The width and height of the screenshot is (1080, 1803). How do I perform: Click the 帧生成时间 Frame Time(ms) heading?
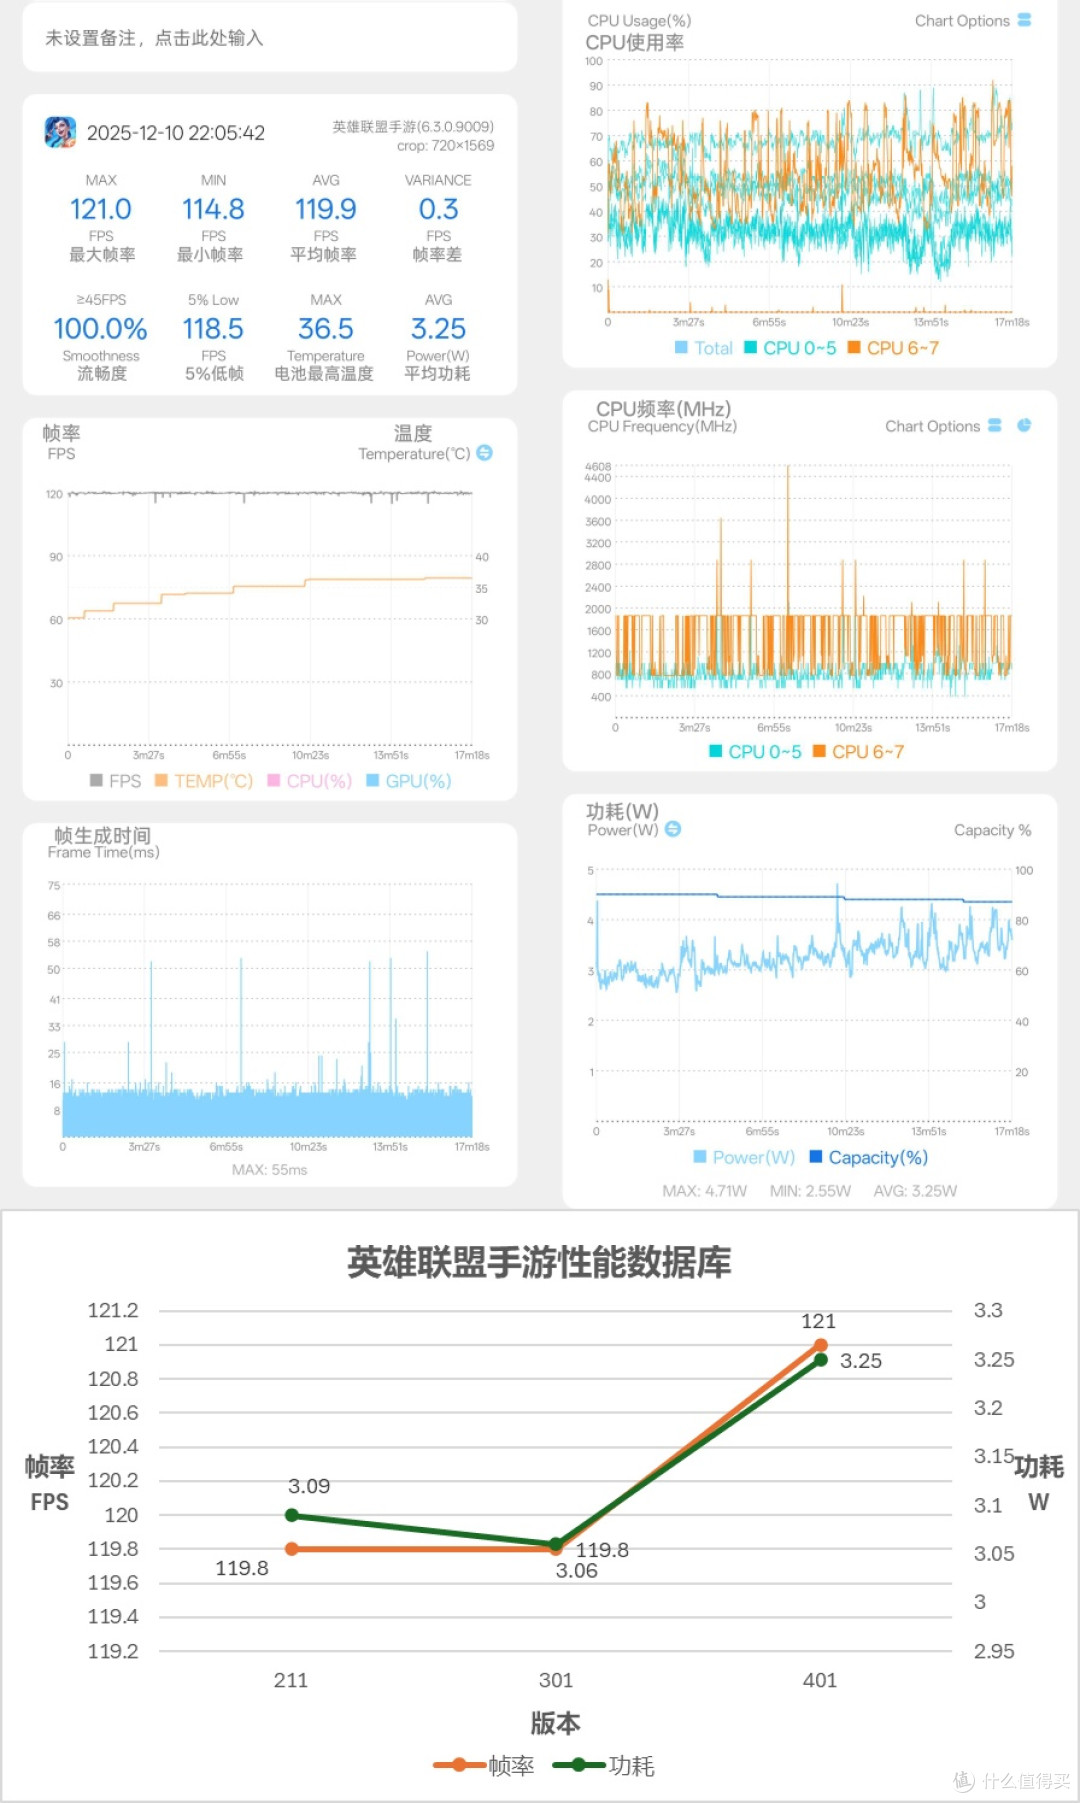[103, 843]
